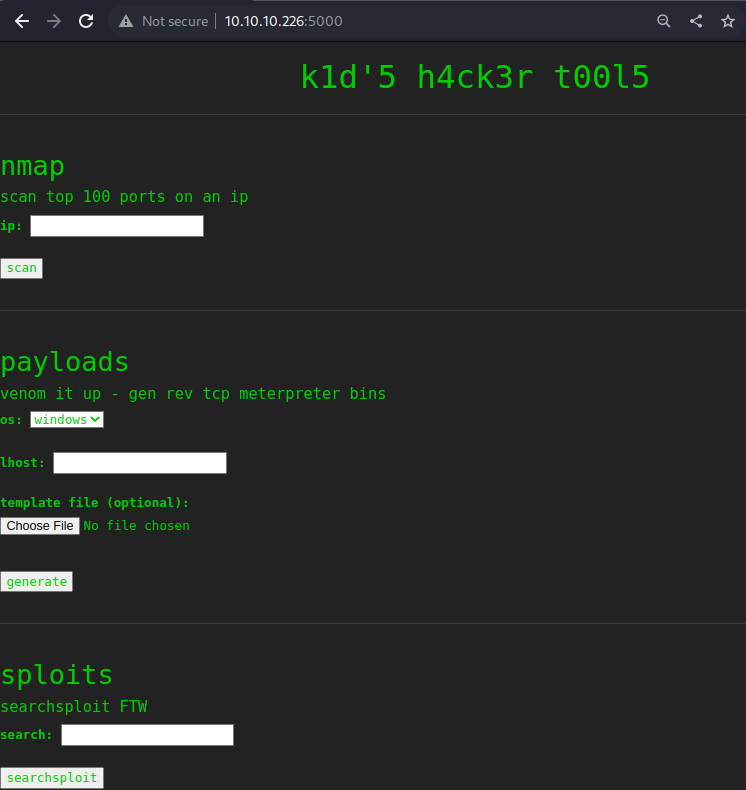Open the zoom magnifier icon
This screenshot has width=746, height=790.
pos(664,21)
